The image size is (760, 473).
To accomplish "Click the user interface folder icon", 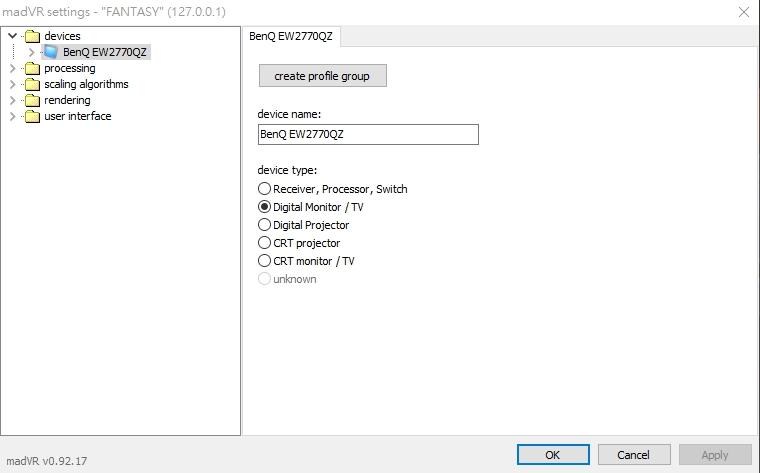I will pyautogui.click(x=32, y=116).
